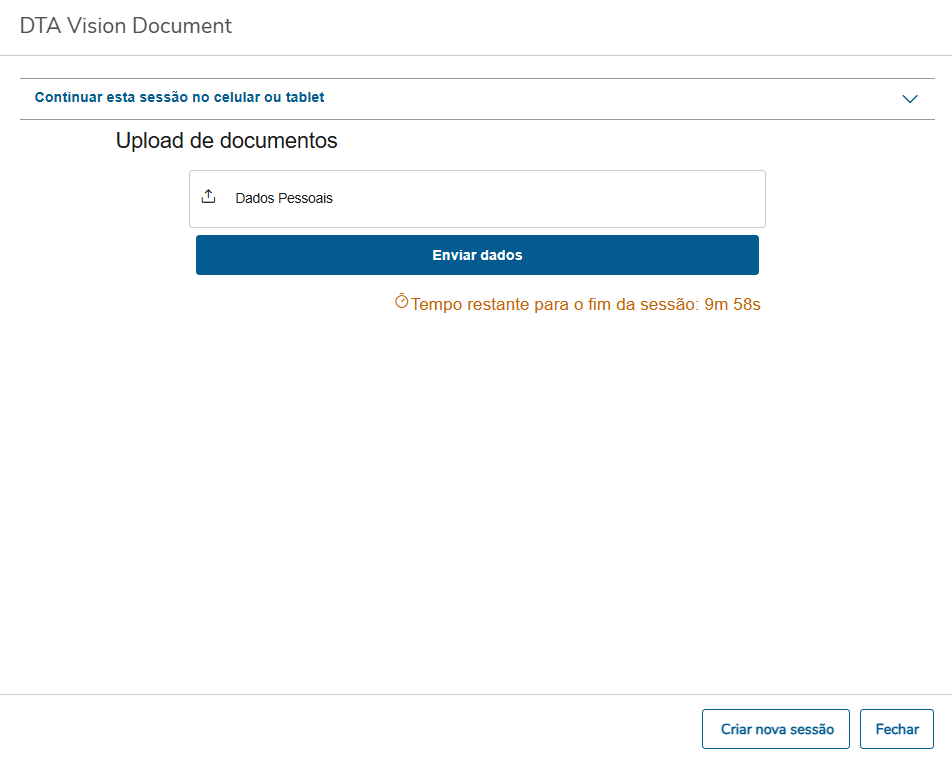The width and height of the screenshot is (952, 775).
Task: Click the remaining session time text
Action: coord(585,304)
